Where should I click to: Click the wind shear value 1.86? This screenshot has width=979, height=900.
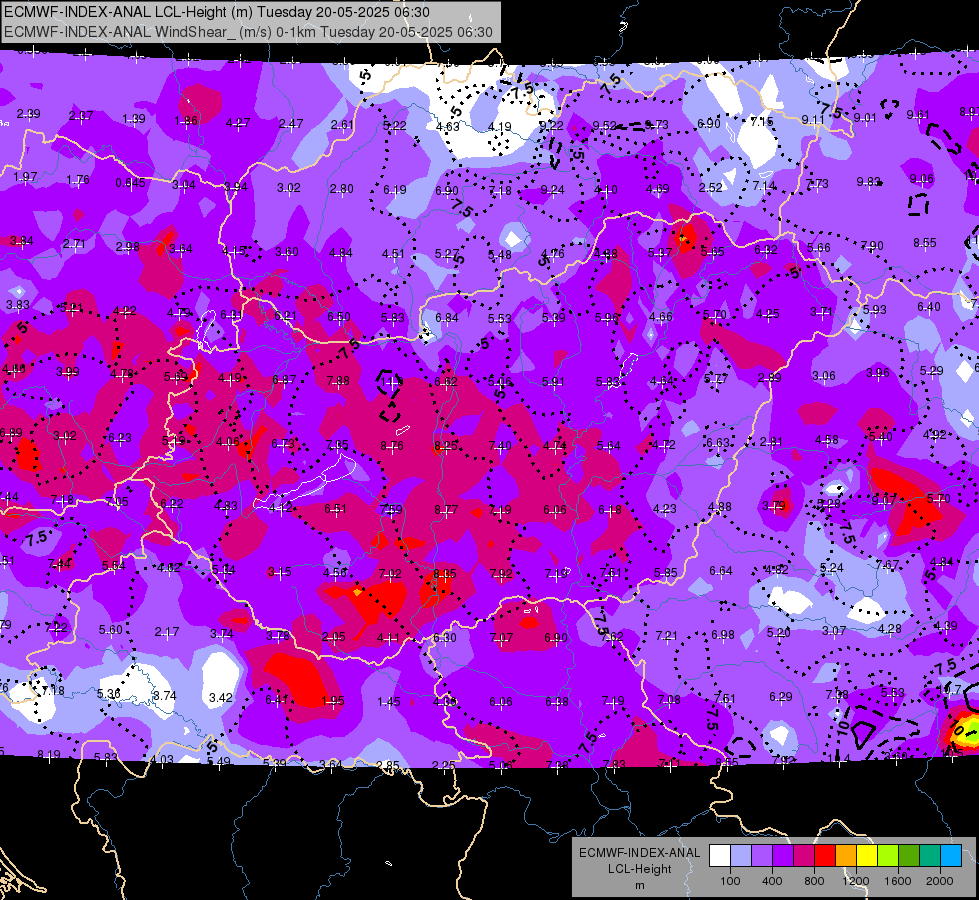[186, 121]
